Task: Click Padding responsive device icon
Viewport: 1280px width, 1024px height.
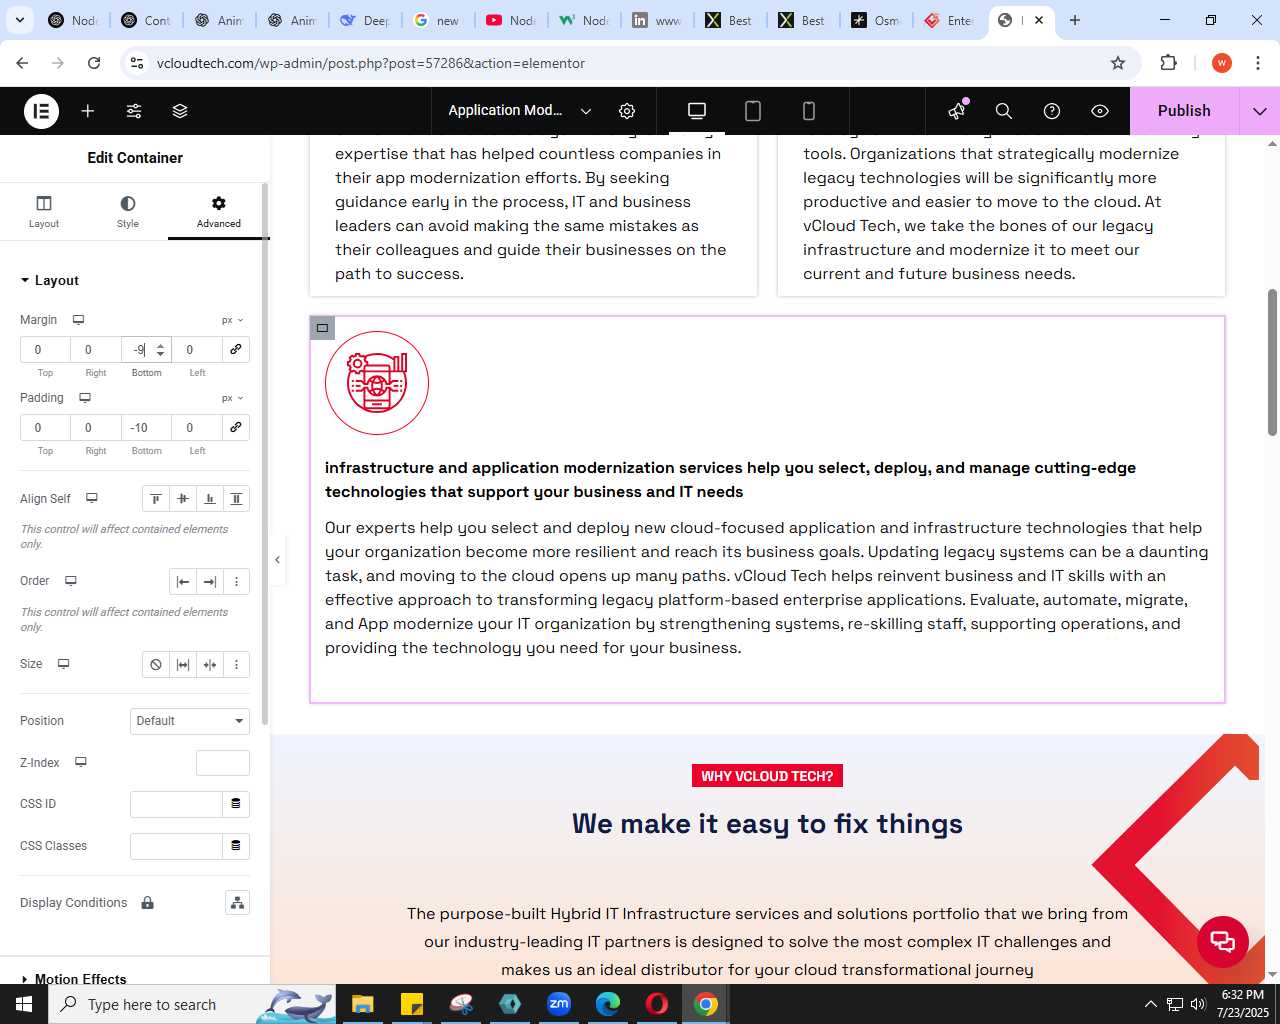Action: [85, 398]
